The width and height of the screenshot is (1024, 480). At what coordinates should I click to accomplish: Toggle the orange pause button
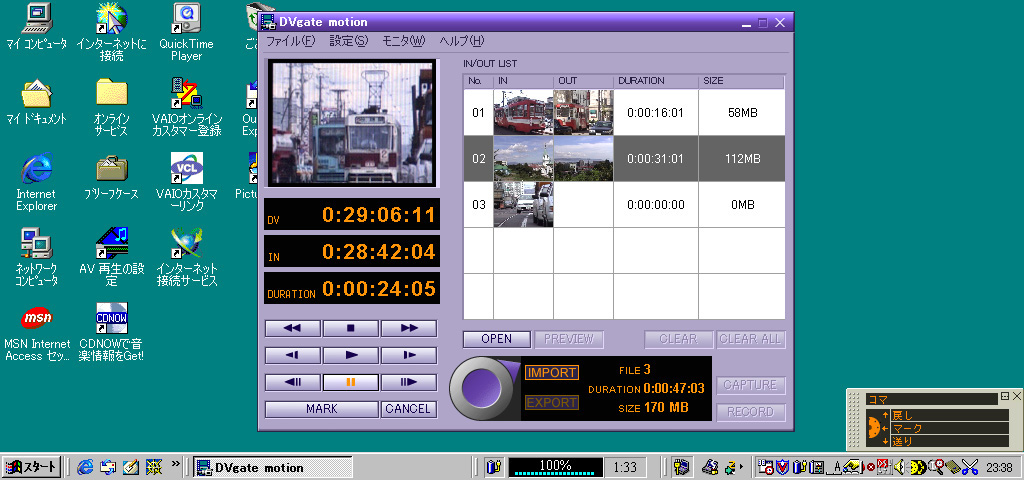point(350,382)
